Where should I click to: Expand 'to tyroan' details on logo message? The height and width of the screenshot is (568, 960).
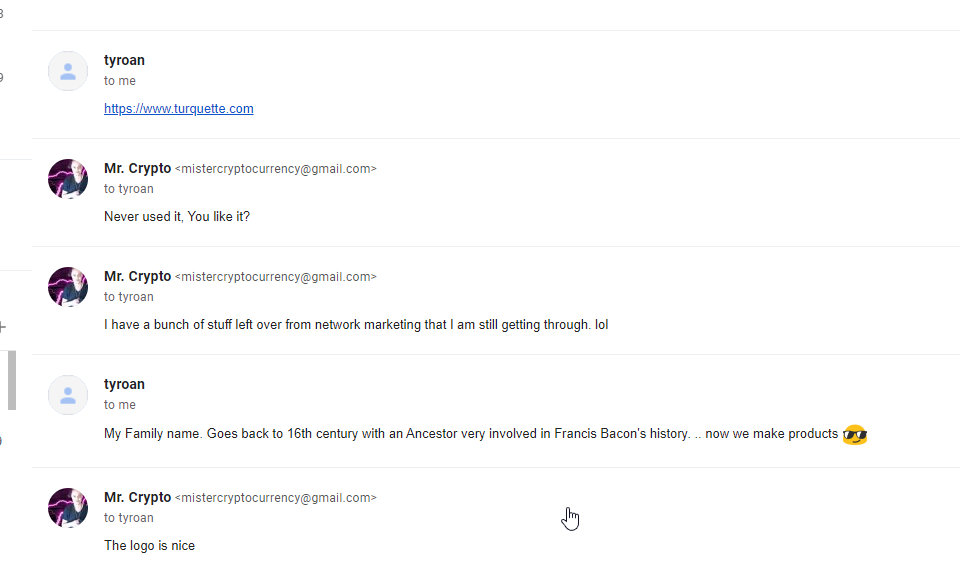[129, 517]
